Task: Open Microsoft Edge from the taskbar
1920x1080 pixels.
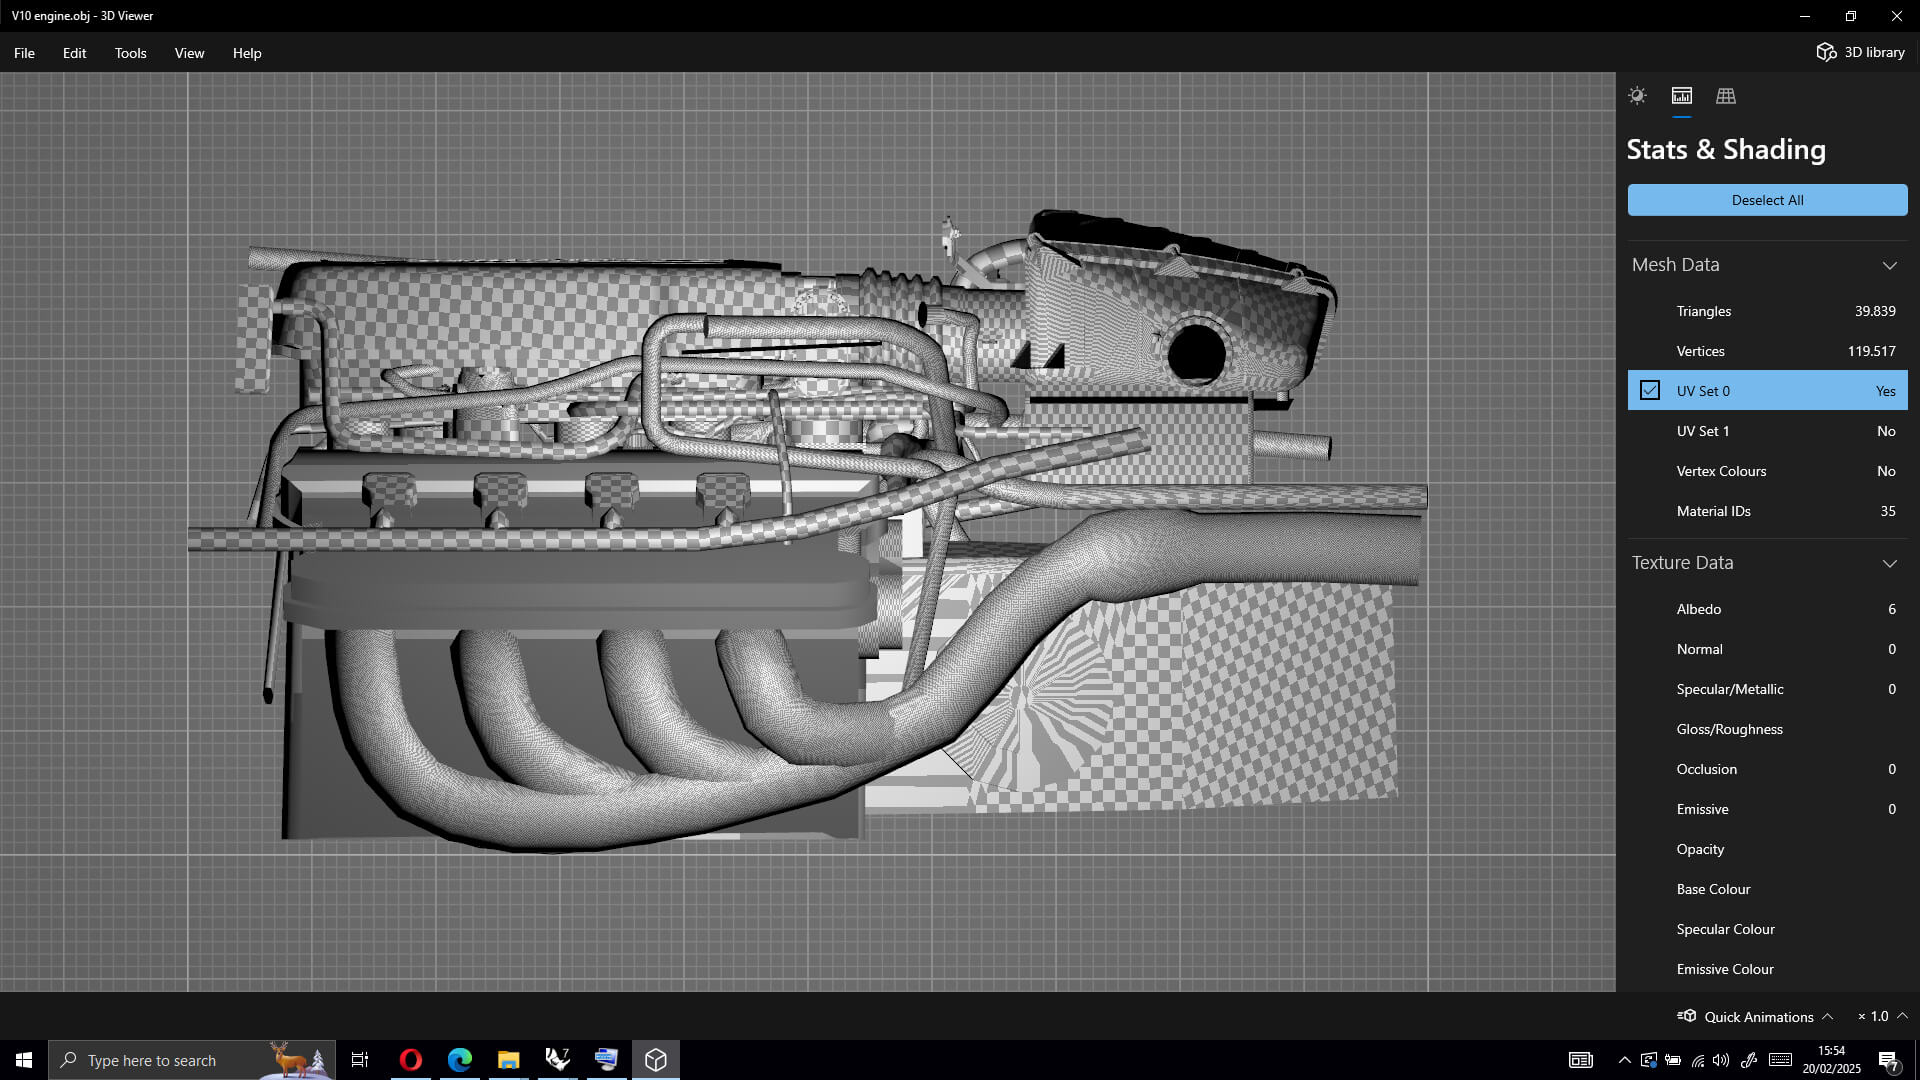Action: coord(459,1060)
